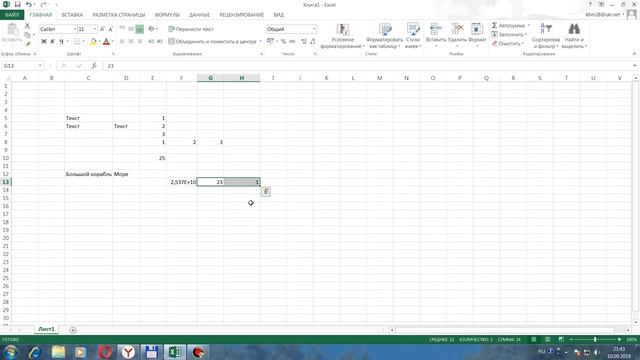The height and width of the screenshot is (360, 640).
Task: Click Объединить и поместить в центре
Action: [212, 41]
